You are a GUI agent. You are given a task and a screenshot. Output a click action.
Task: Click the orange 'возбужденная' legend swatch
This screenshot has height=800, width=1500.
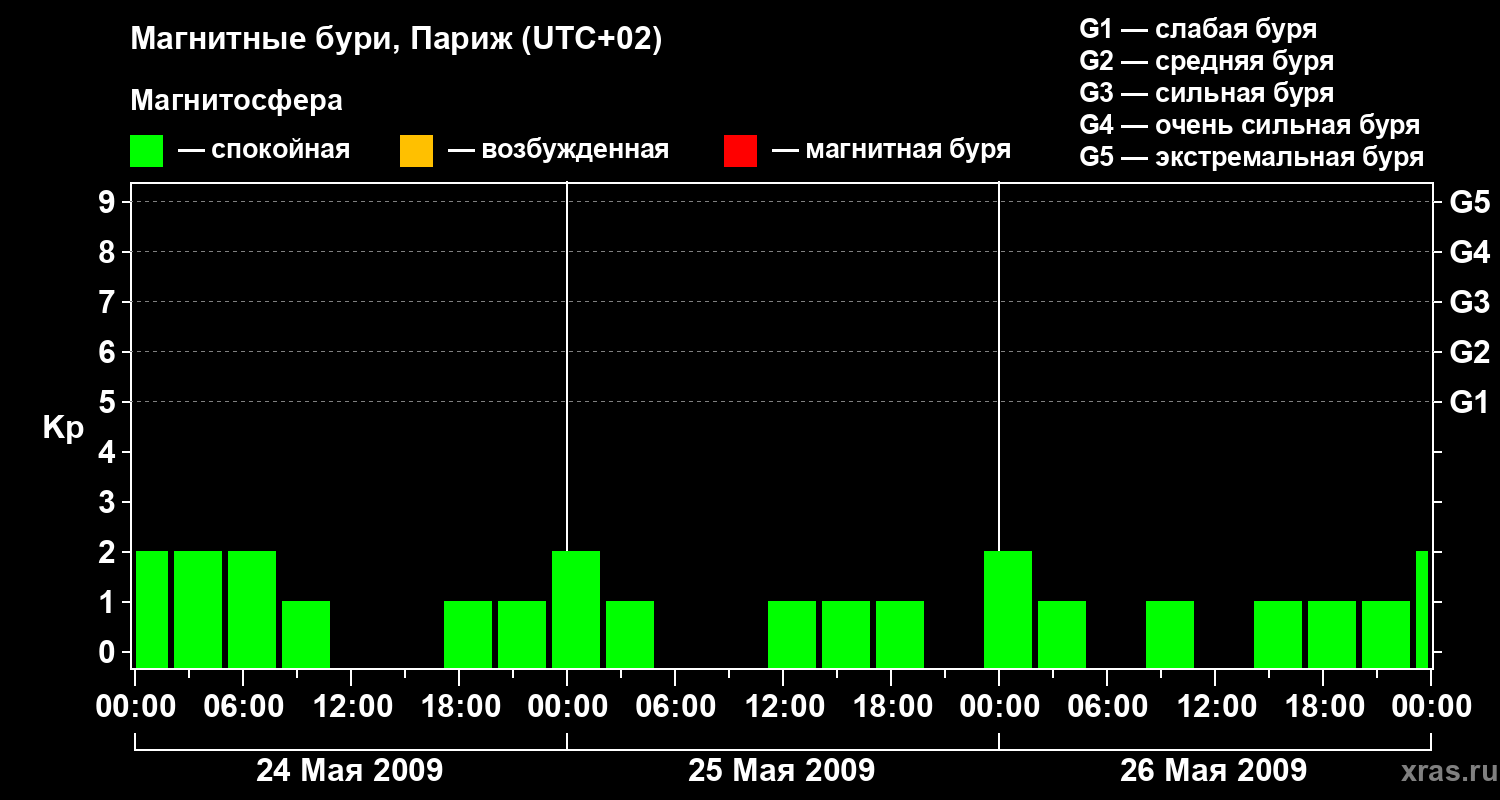pos(416,151)
